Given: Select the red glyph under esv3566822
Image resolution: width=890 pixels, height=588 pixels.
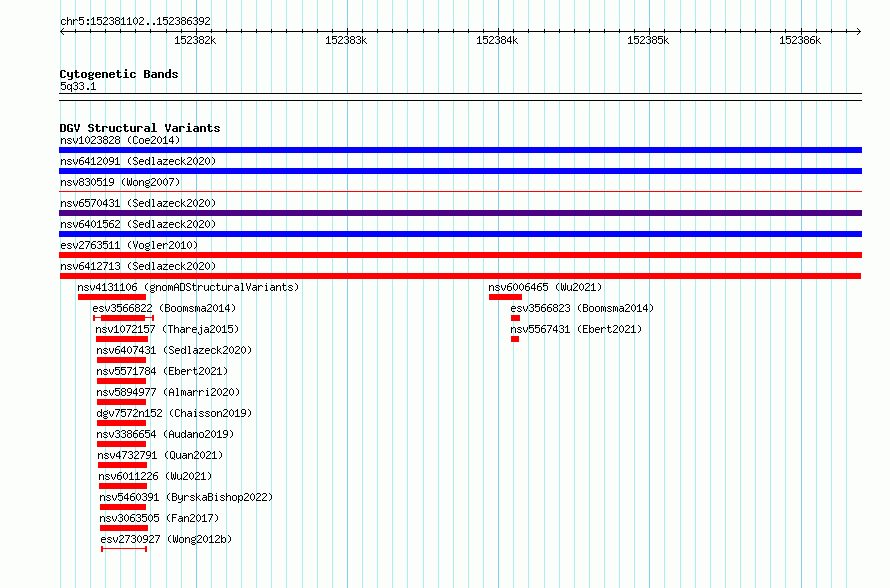Looking at the screenshot, I should tap(124, 318).
